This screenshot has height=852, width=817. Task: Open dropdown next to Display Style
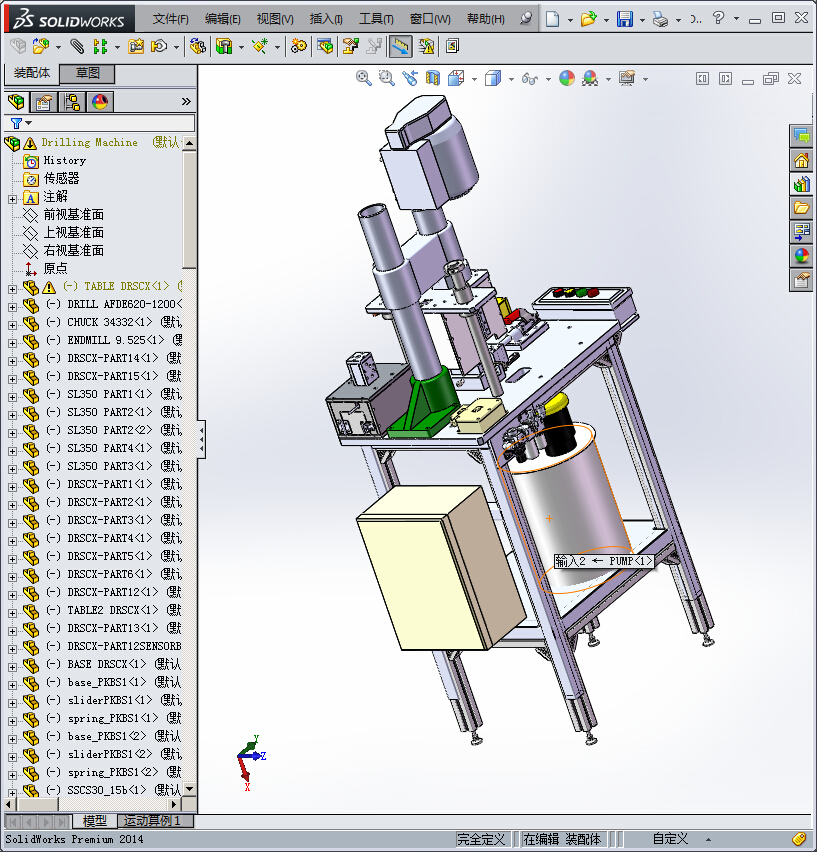511,79
